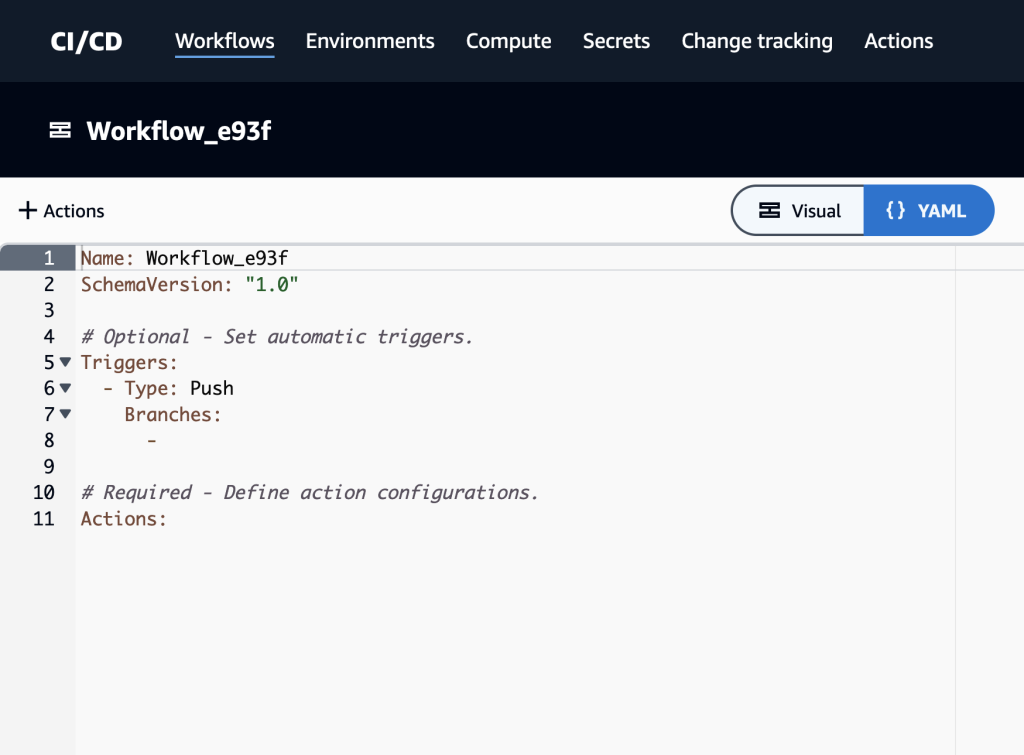Switch to the Compute tab
Viewport: 1024px width, 755px height.
(x=508, y=41)
